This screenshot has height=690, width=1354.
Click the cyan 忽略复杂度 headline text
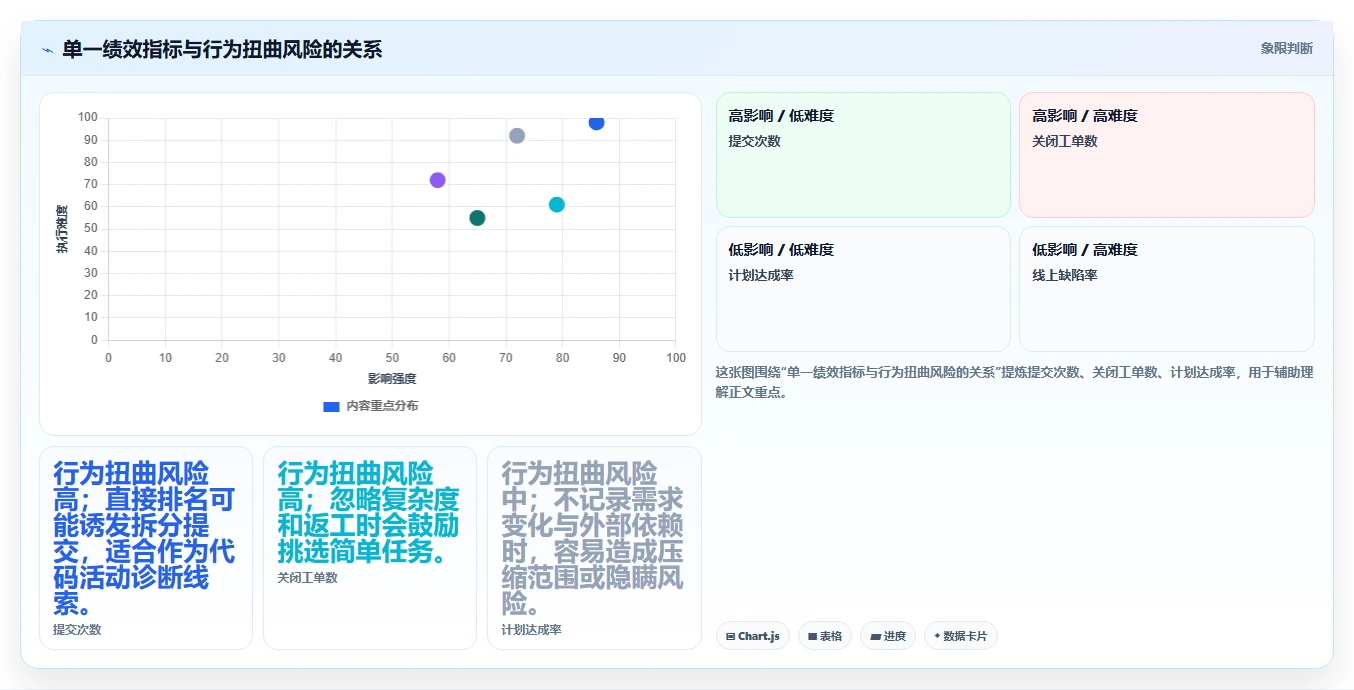(x=368, y=513)
